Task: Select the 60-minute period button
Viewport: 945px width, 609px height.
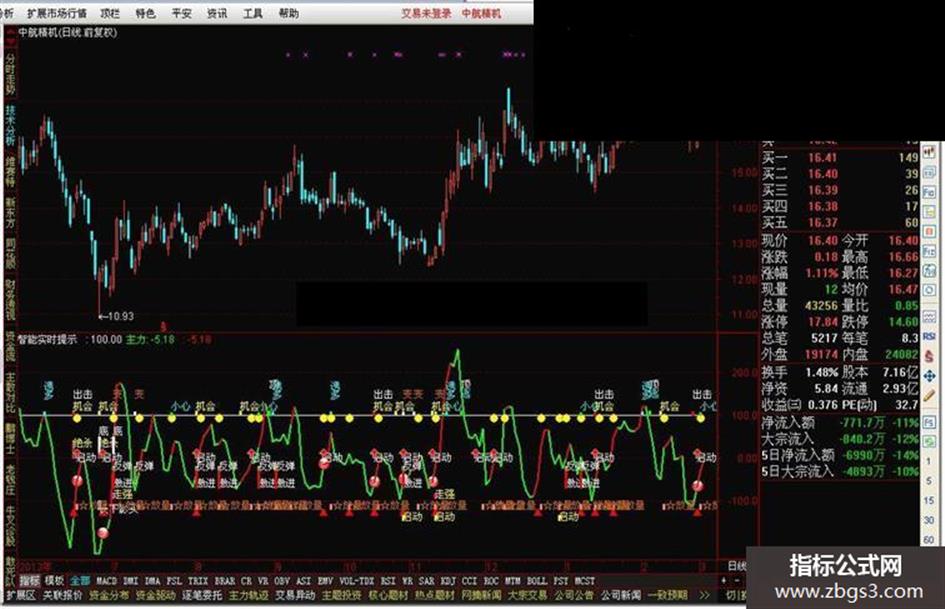Action: click(x=929, y=538)
